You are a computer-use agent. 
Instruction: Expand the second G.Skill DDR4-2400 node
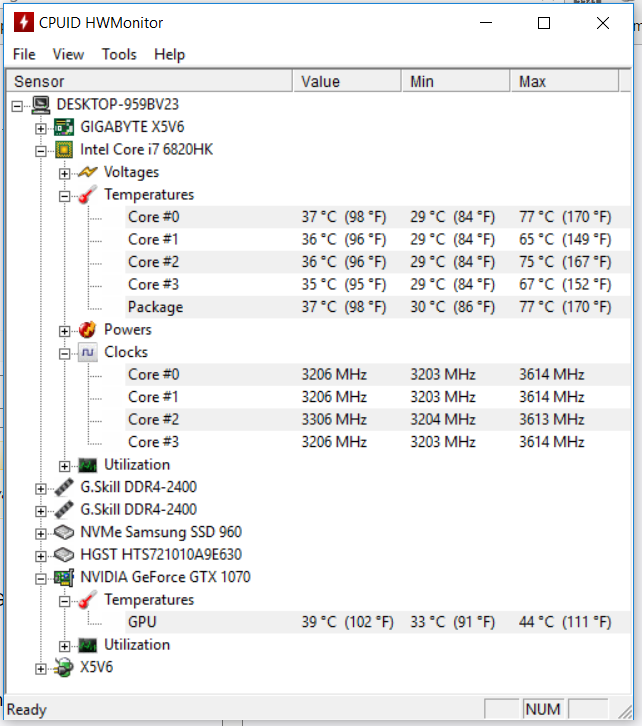tap(41, 511)
